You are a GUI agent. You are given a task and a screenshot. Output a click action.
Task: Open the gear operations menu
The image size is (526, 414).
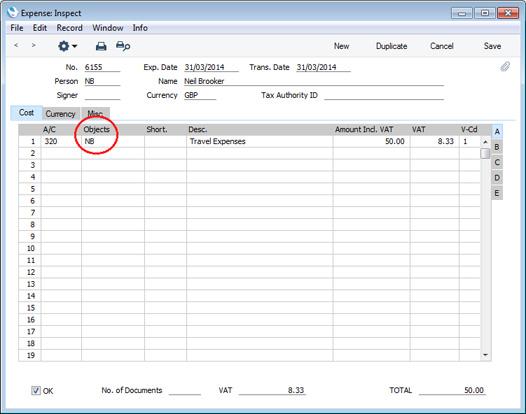67,46
